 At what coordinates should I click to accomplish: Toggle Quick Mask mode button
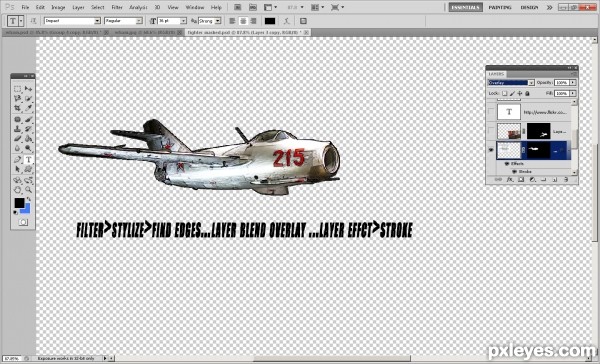coord(23,222)
